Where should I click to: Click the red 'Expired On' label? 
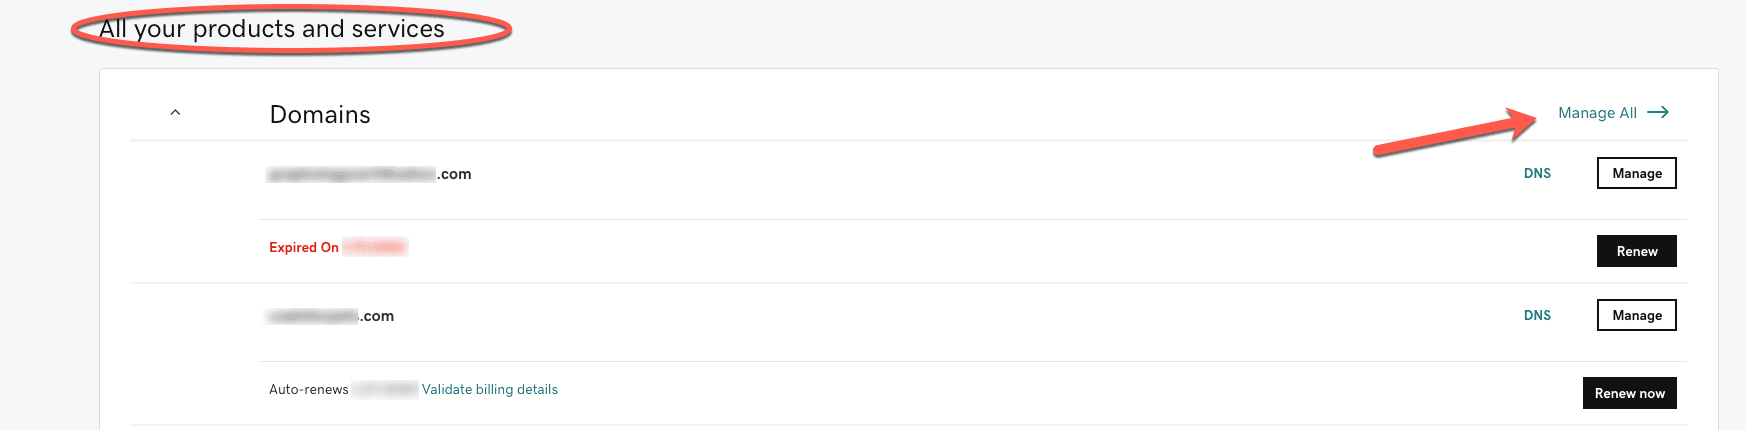pos(304,247)
